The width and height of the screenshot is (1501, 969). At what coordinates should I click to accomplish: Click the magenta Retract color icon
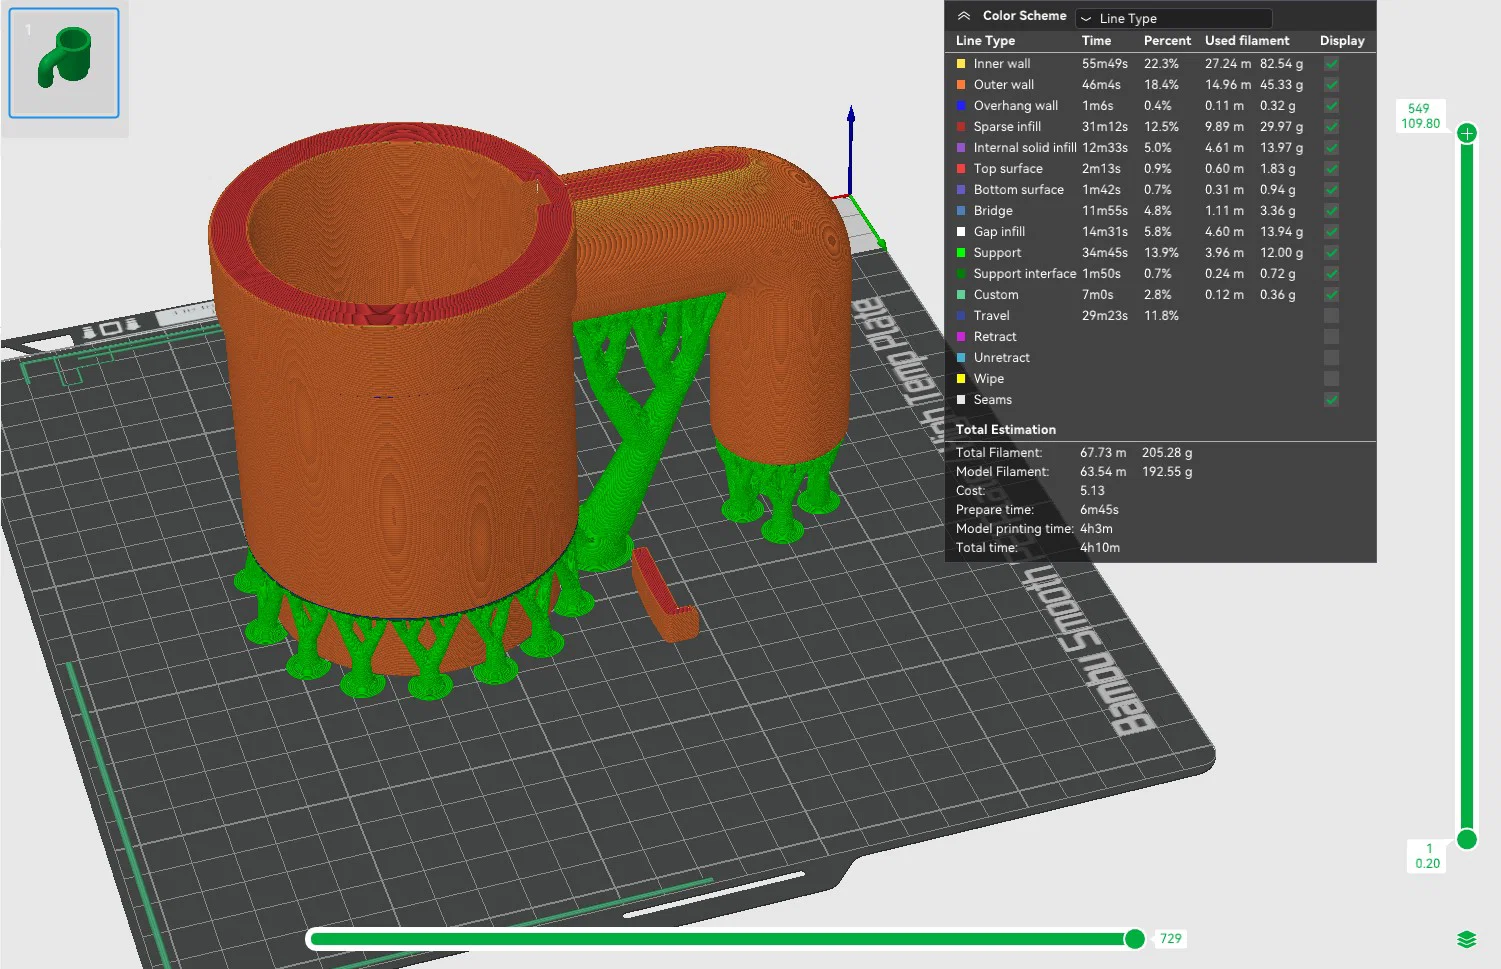[x=961, y=337]
